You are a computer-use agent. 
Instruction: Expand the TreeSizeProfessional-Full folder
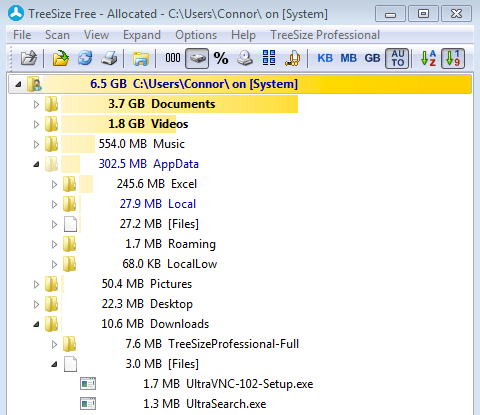(x=54, y=344)
